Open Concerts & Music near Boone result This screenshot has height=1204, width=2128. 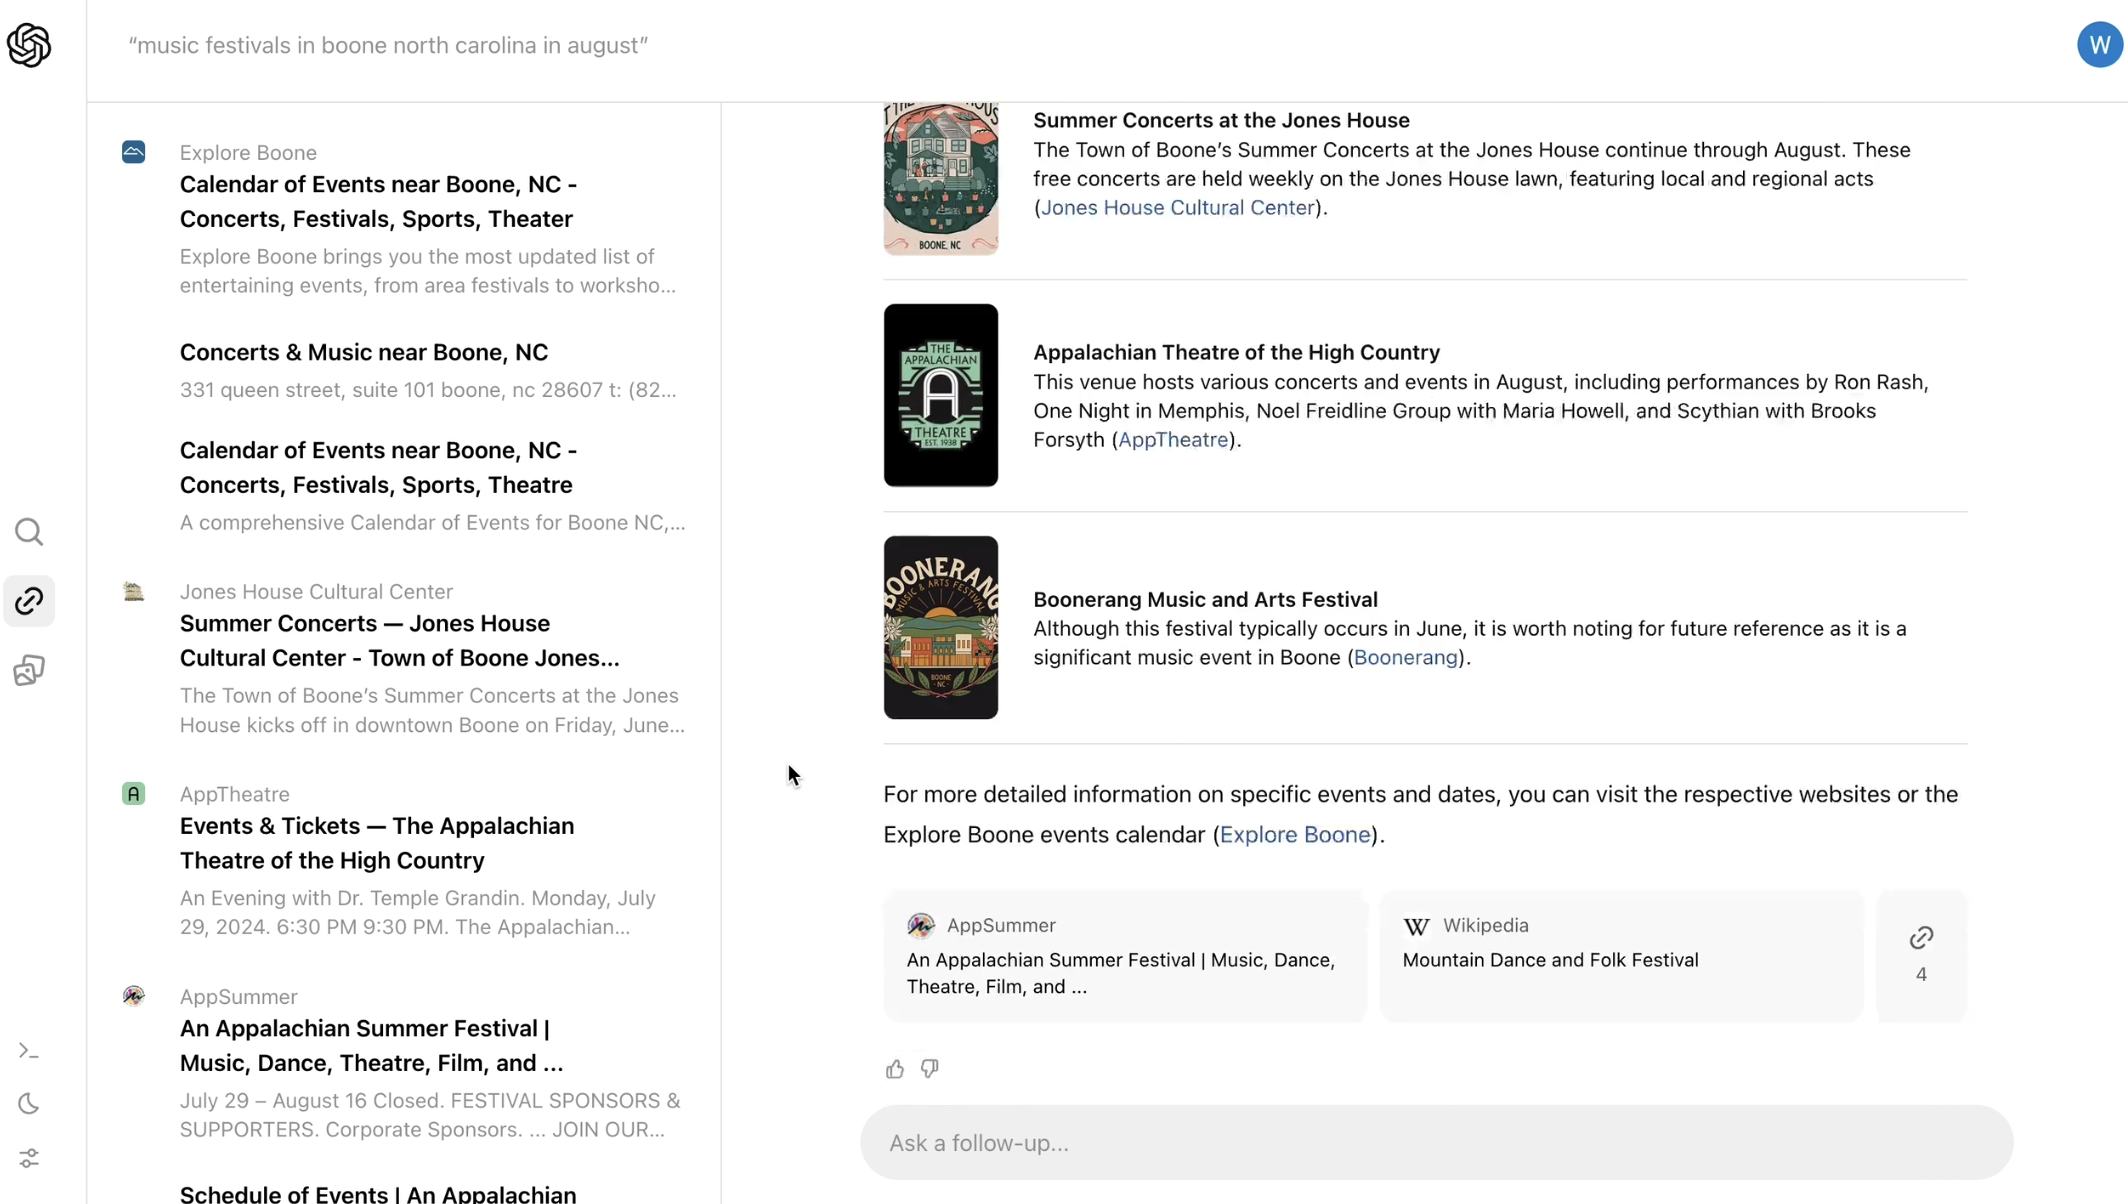(x=364, y=353)
